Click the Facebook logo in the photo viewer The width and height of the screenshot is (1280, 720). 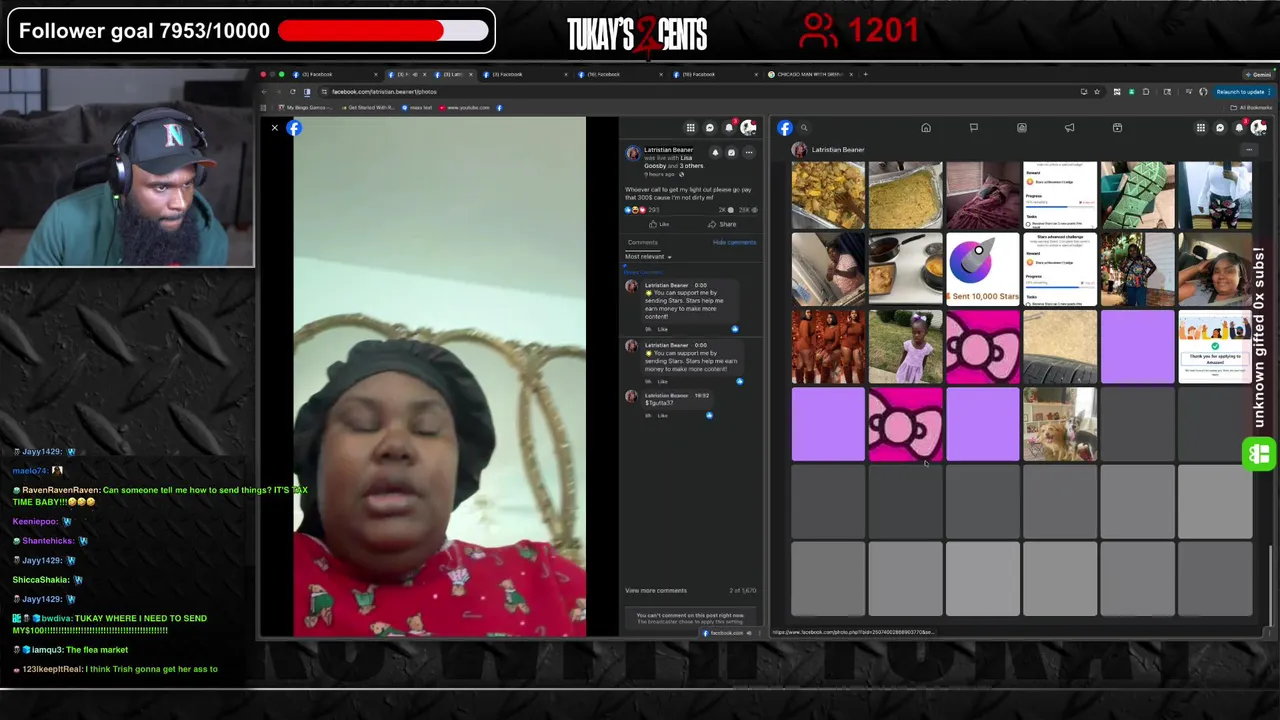(x=294, y=128)
